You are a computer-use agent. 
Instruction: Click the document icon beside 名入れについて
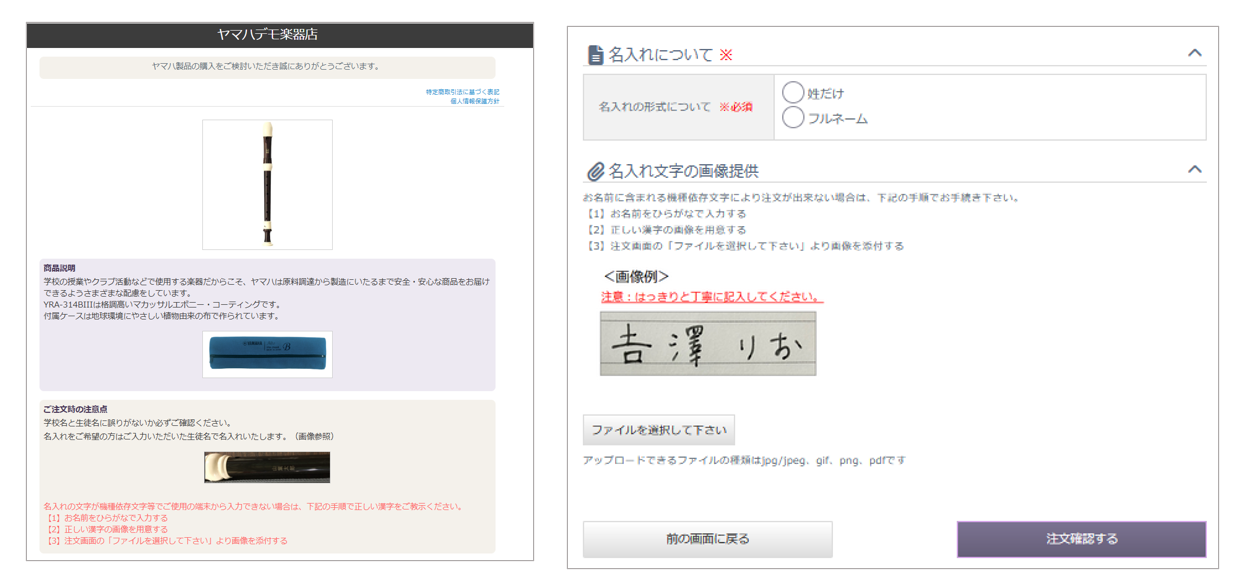coord(595,55)
